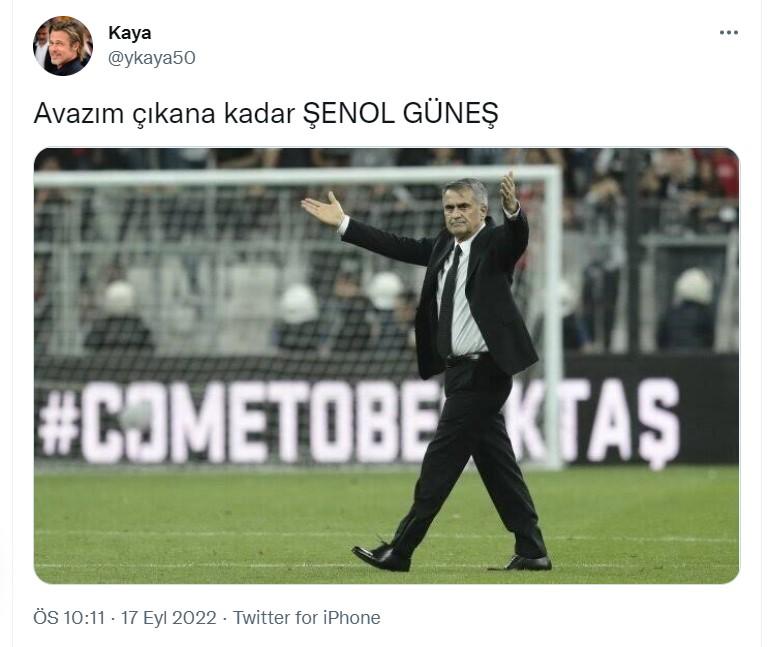Open the tweet's three-dot more options menu

pos(728,33)
